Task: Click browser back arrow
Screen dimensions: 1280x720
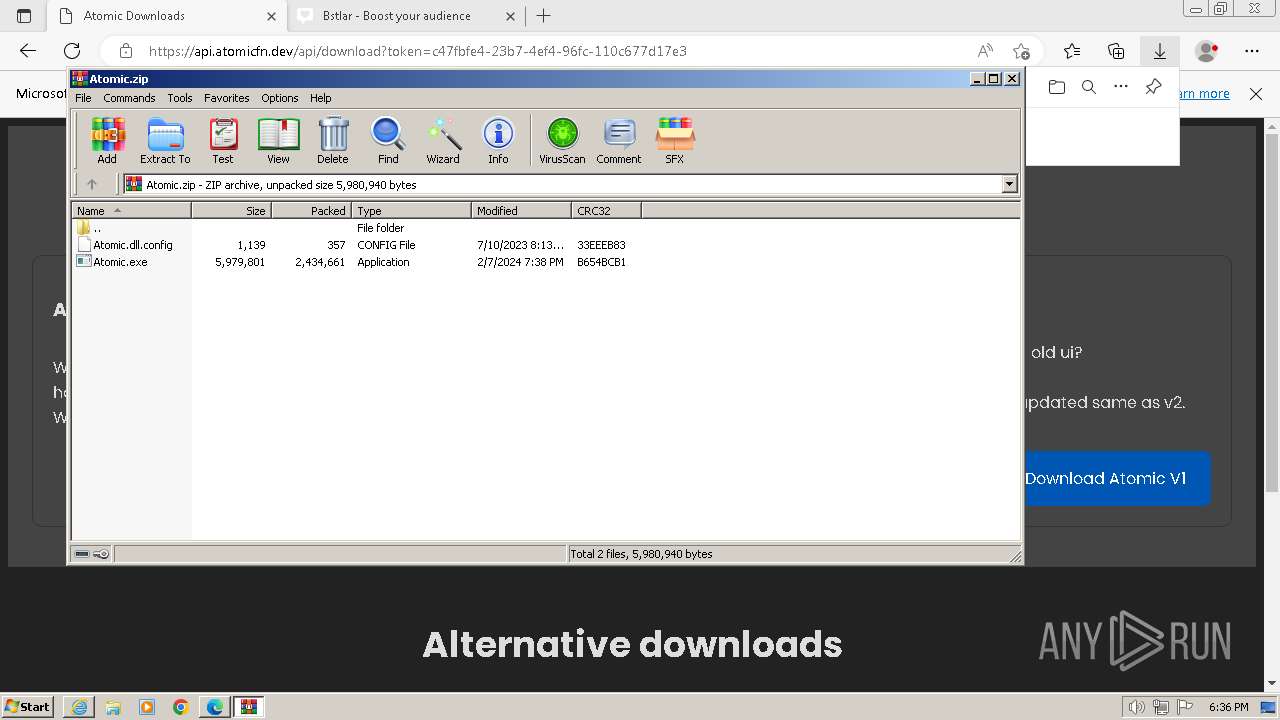Action: pos(28,51)
